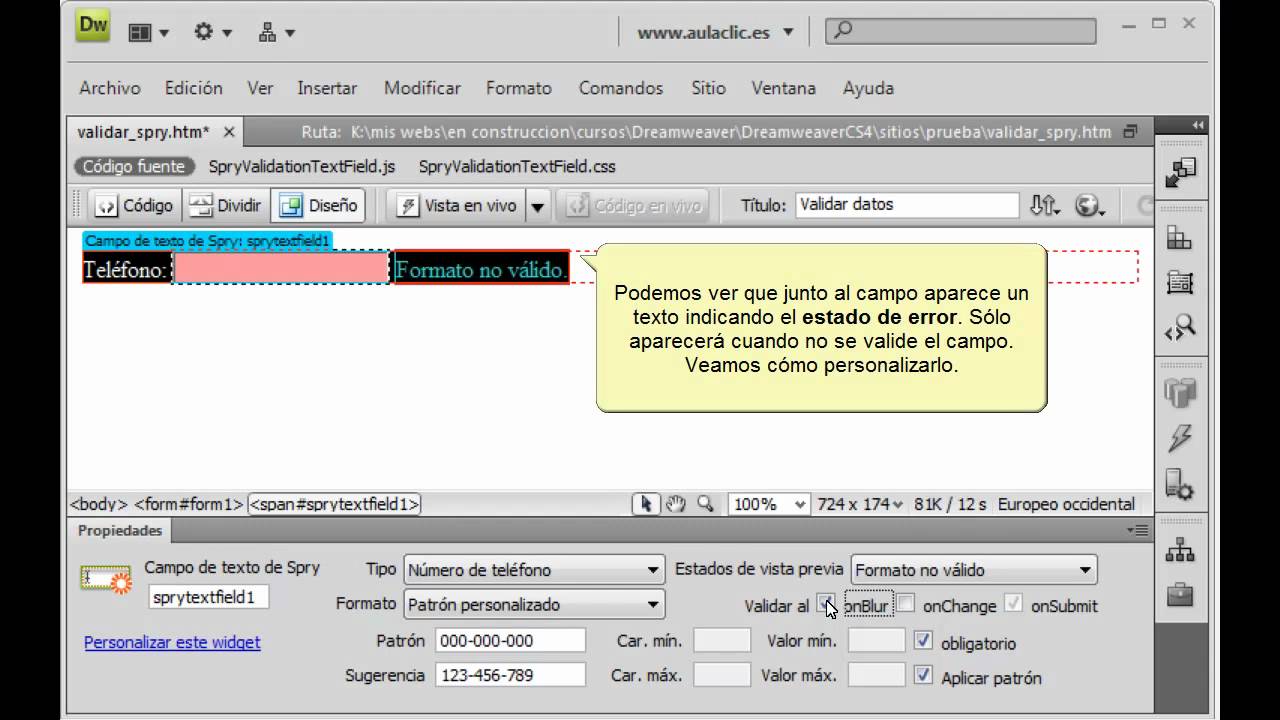This screenshot has height=720, width=1280.
Task: Select the <form#form1> tag selector
Action: [x=189, y=504]
